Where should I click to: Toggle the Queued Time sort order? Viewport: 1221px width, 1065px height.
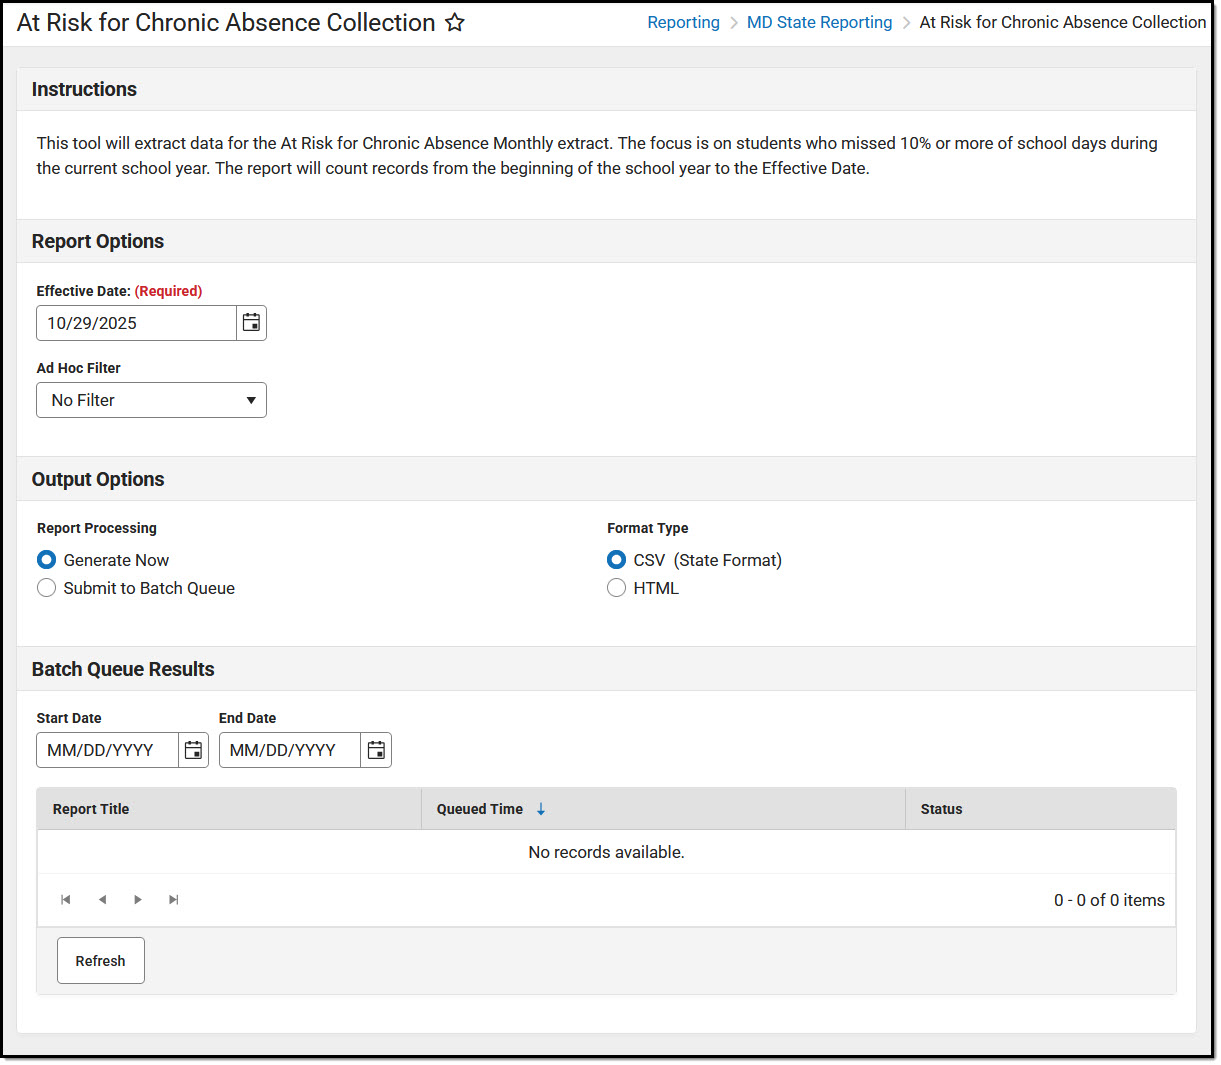coord(540,808)
